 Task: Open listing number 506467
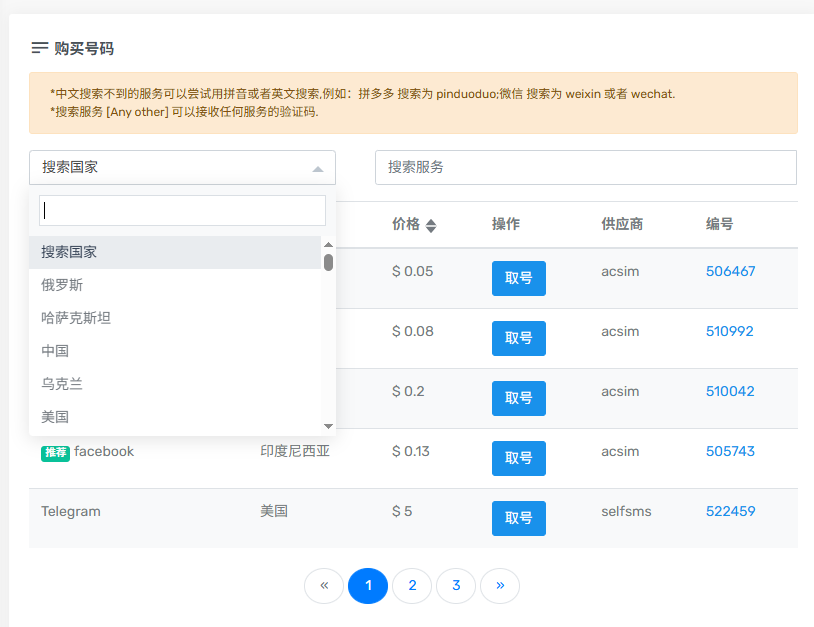click(730, 272)
